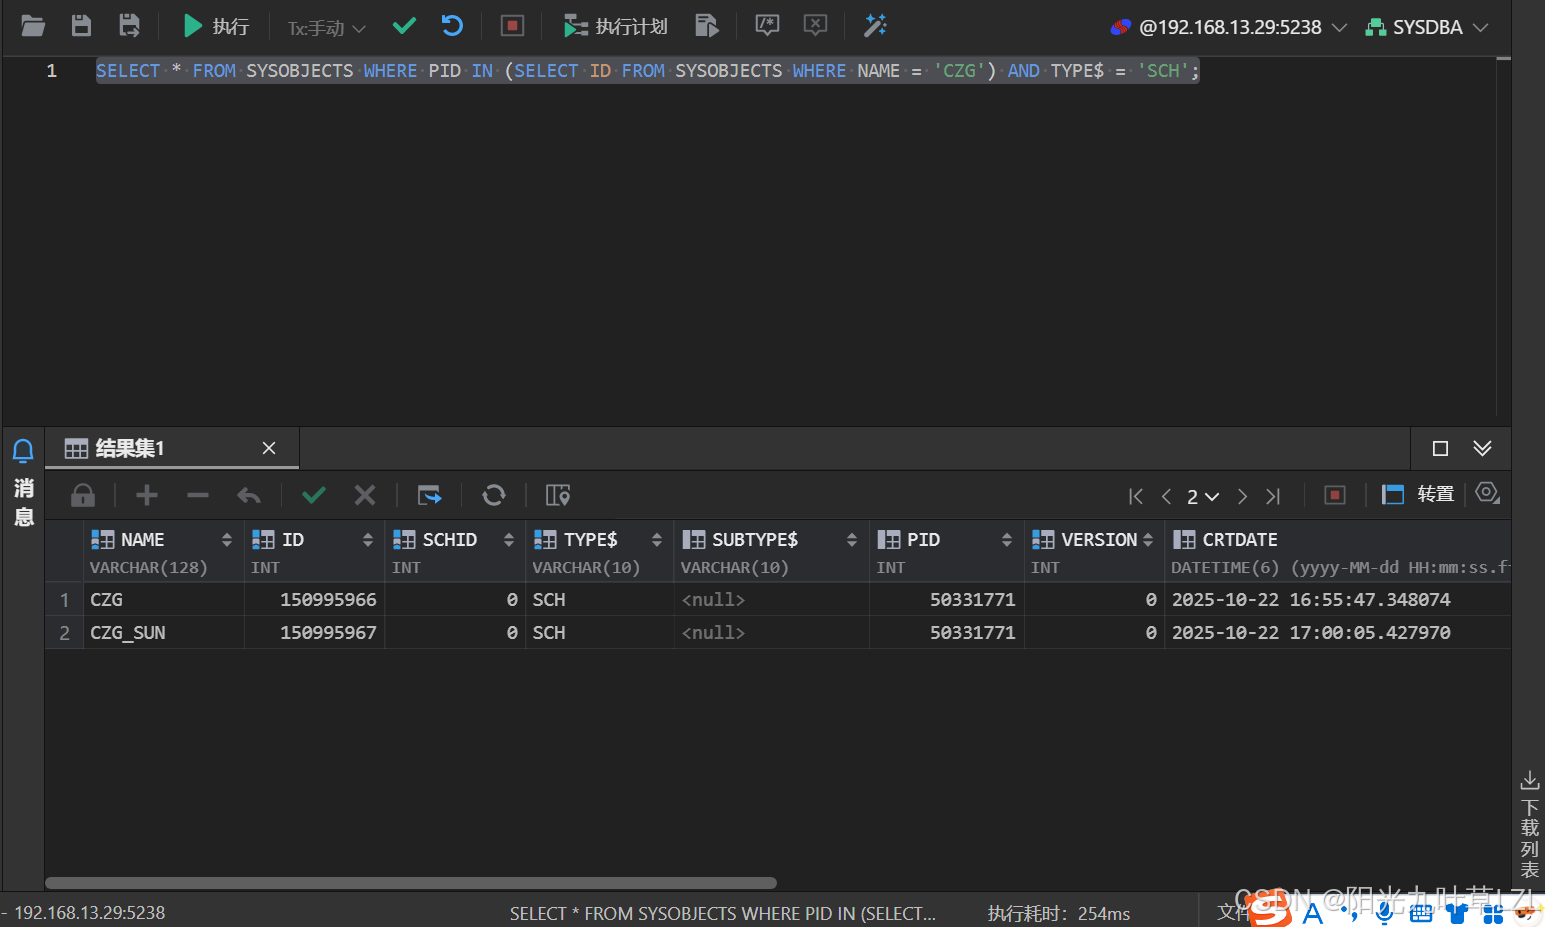This screenshot has height=927, width=1545.
Task: Show the 执行计划 execution plan
Action: 615,26
